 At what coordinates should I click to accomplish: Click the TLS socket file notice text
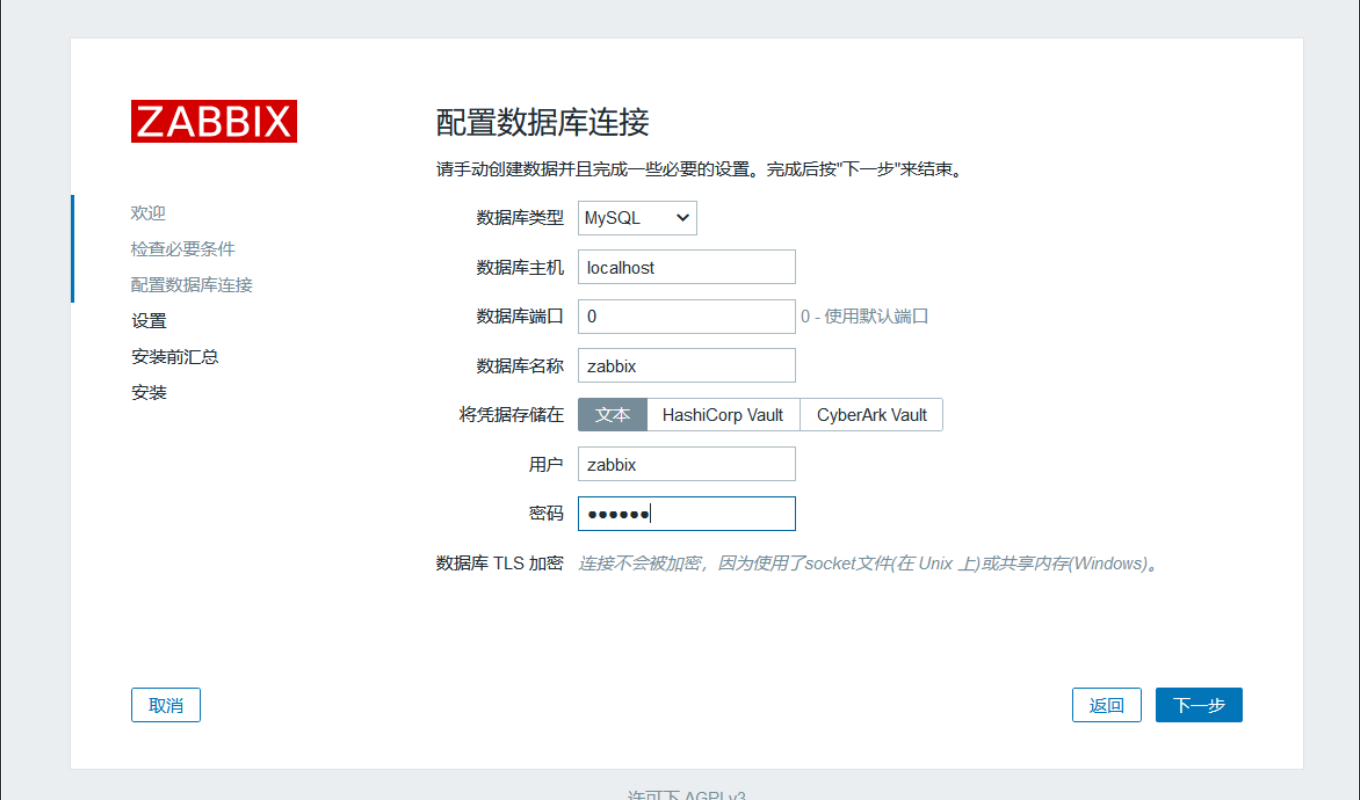(868, 563)
